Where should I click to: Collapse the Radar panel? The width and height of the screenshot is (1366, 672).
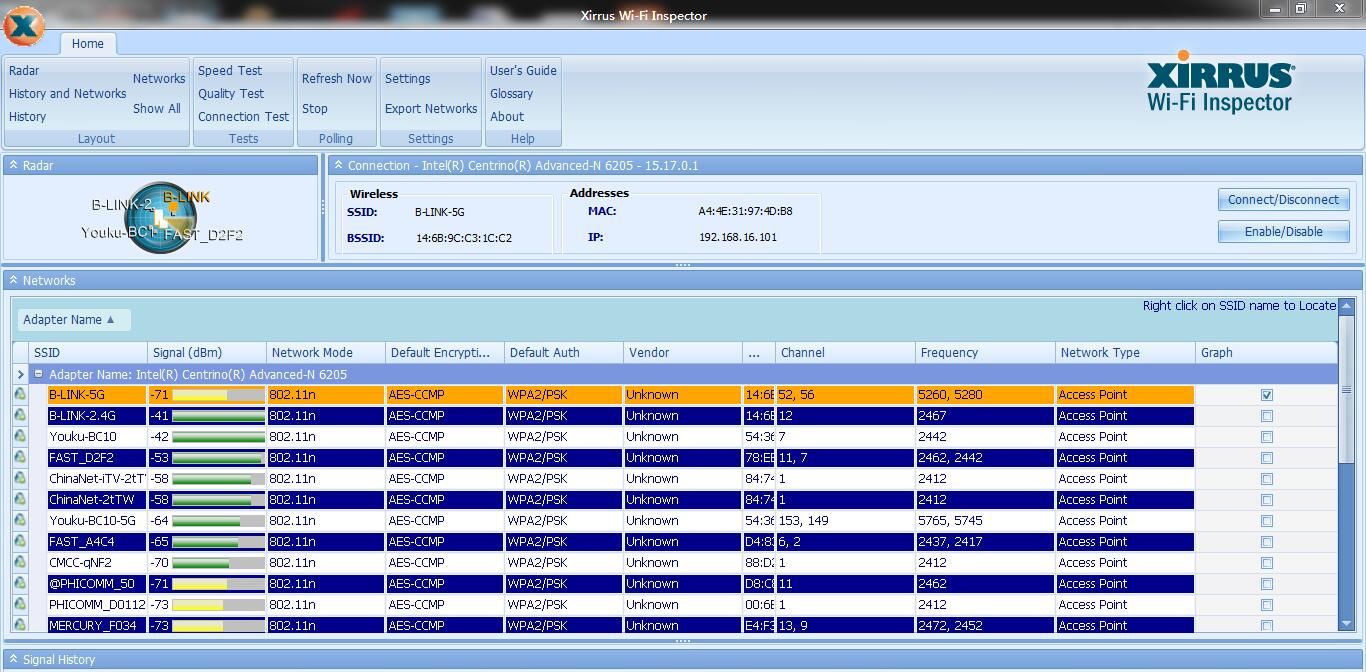pyautogui.click(x=14, y=165)
